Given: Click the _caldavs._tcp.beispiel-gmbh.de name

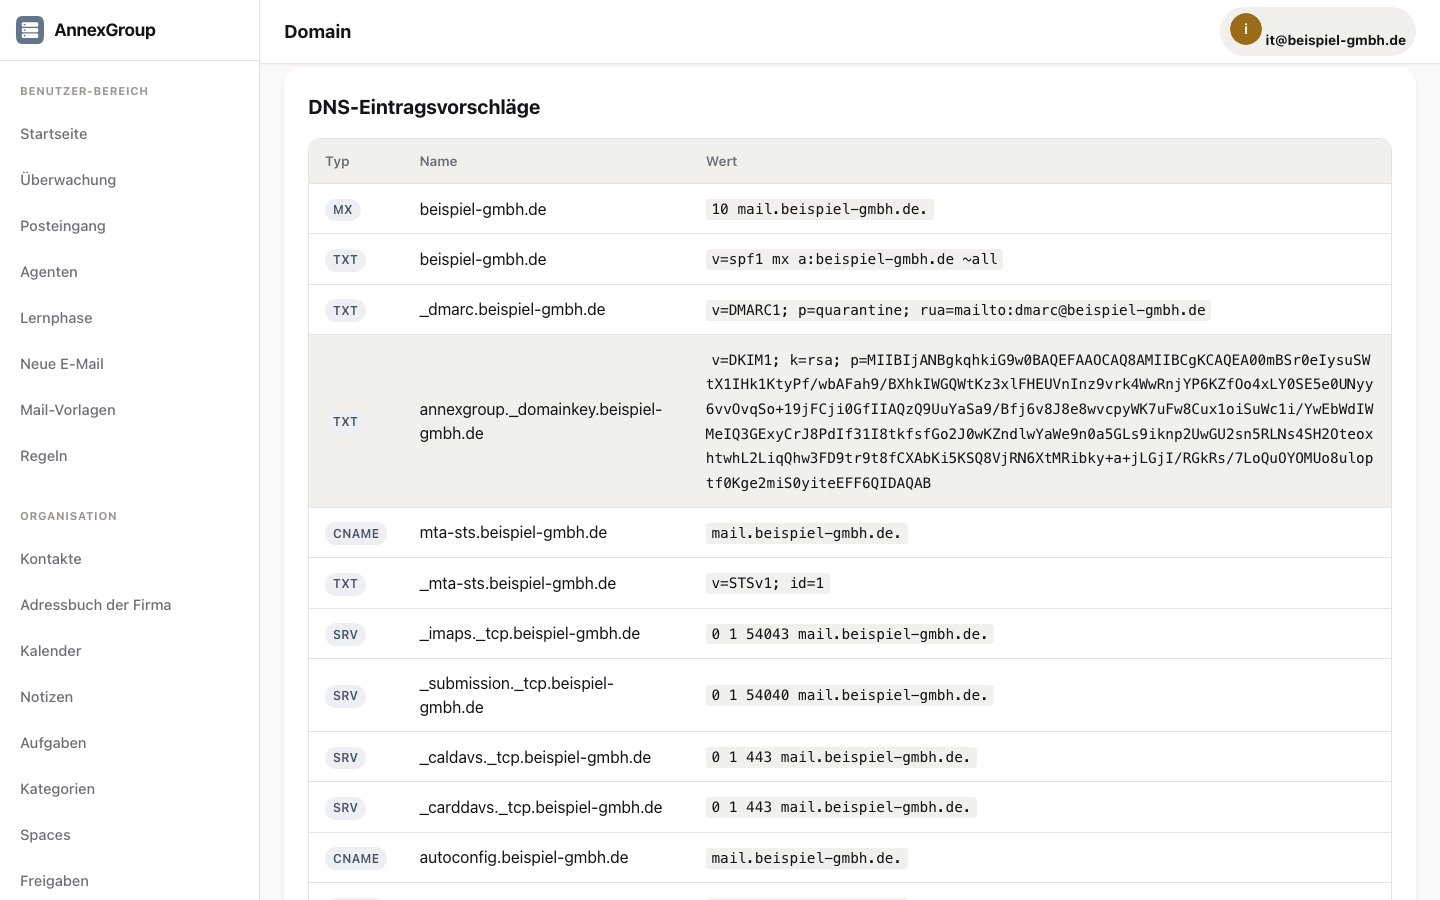Looking at the screenshot, I should (535, 757).
